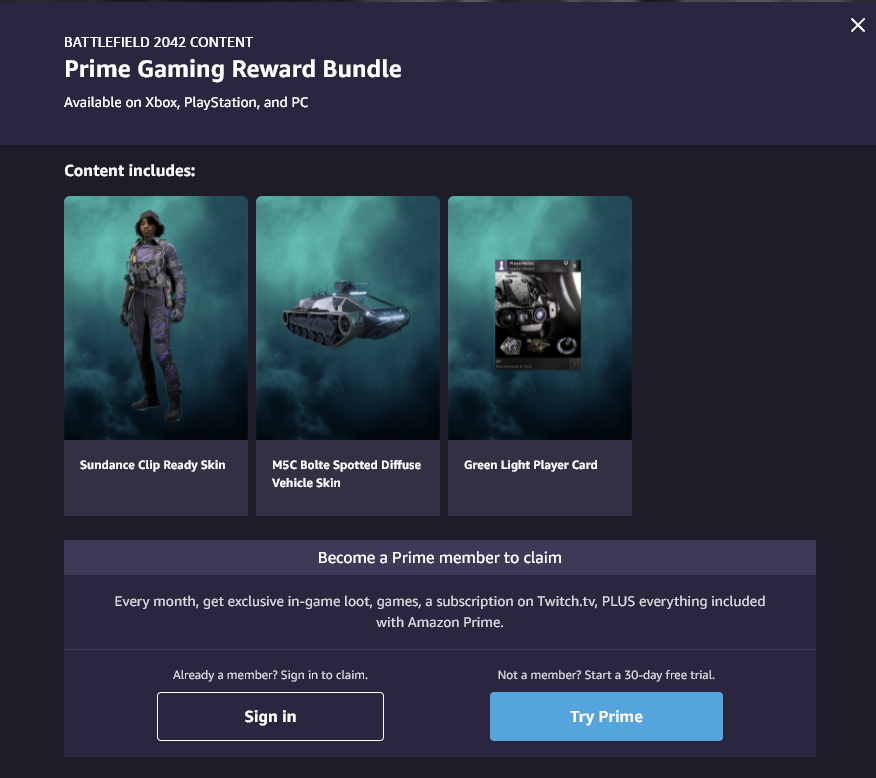
Task: Click the Green Light Player Card caption
Action: [531, 465]
